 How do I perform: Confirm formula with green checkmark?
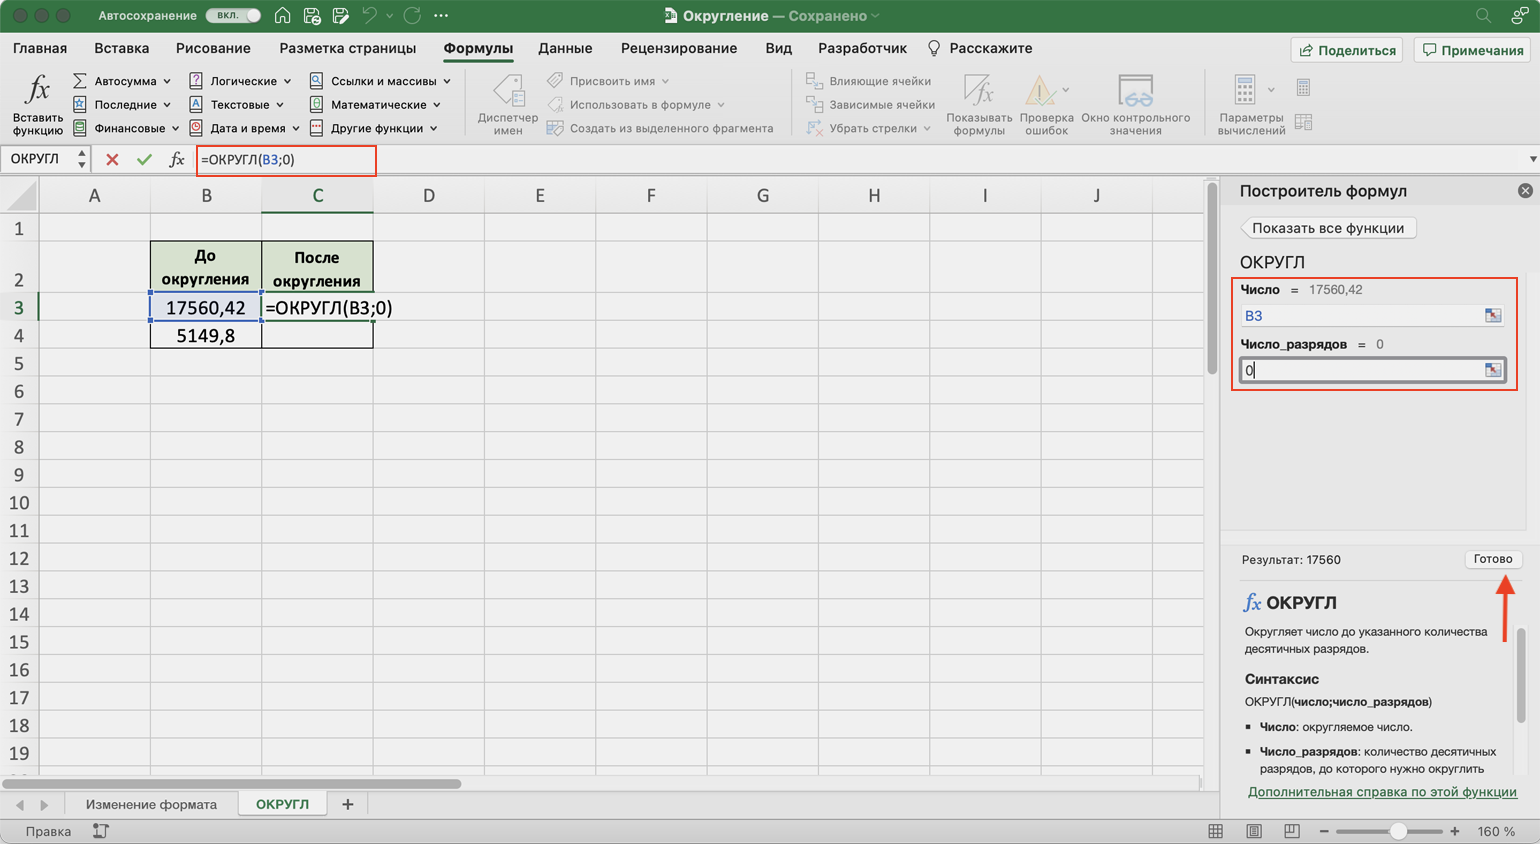click(x=144, y=160)
